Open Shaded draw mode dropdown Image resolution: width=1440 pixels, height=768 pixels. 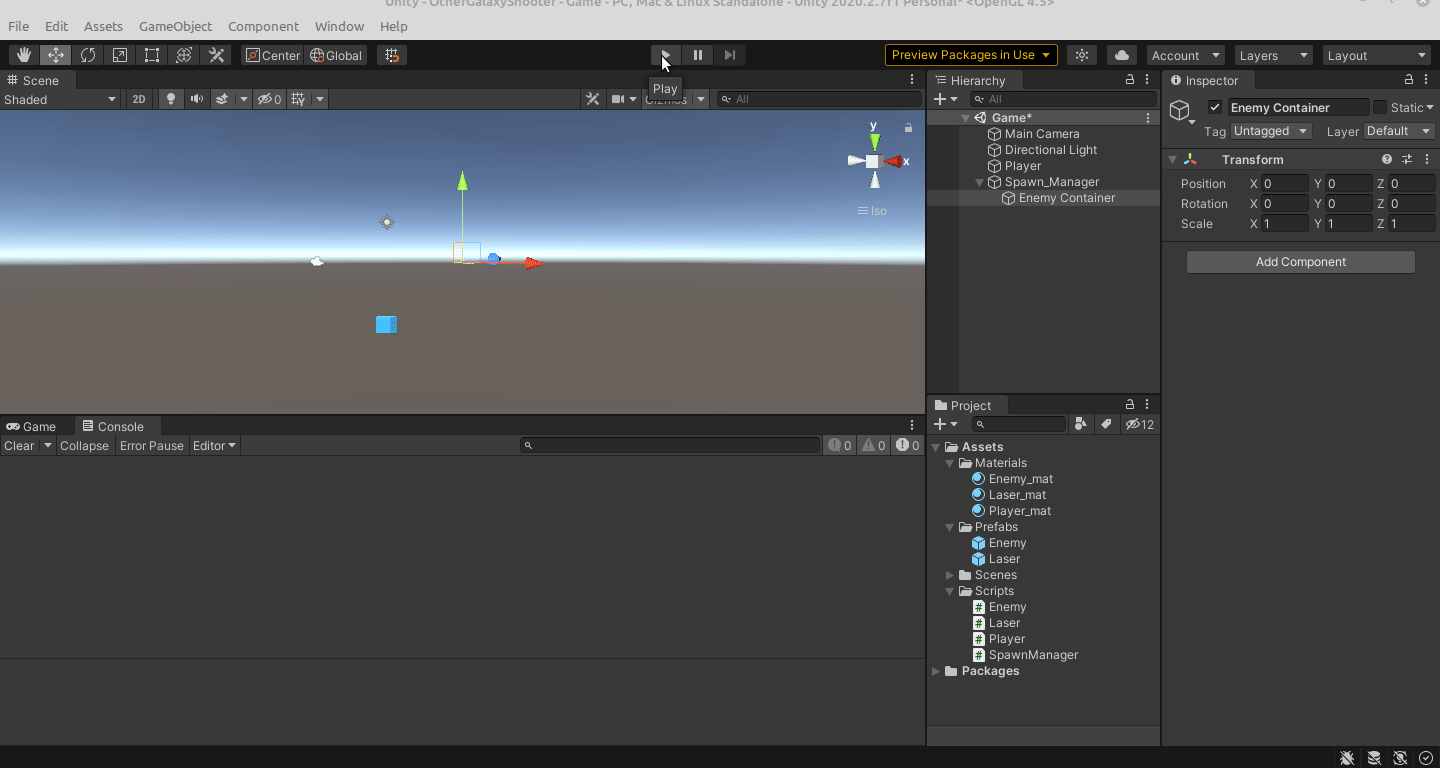coord(60,99)
